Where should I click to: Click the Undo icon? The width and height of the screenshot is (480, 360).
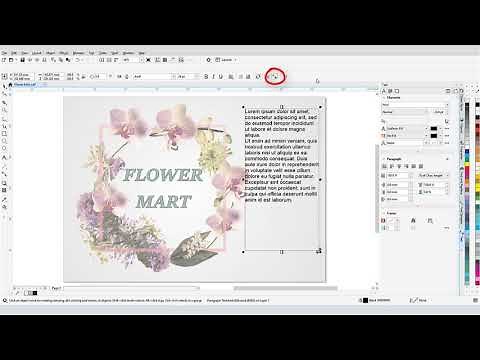click(x=77, y=60)
